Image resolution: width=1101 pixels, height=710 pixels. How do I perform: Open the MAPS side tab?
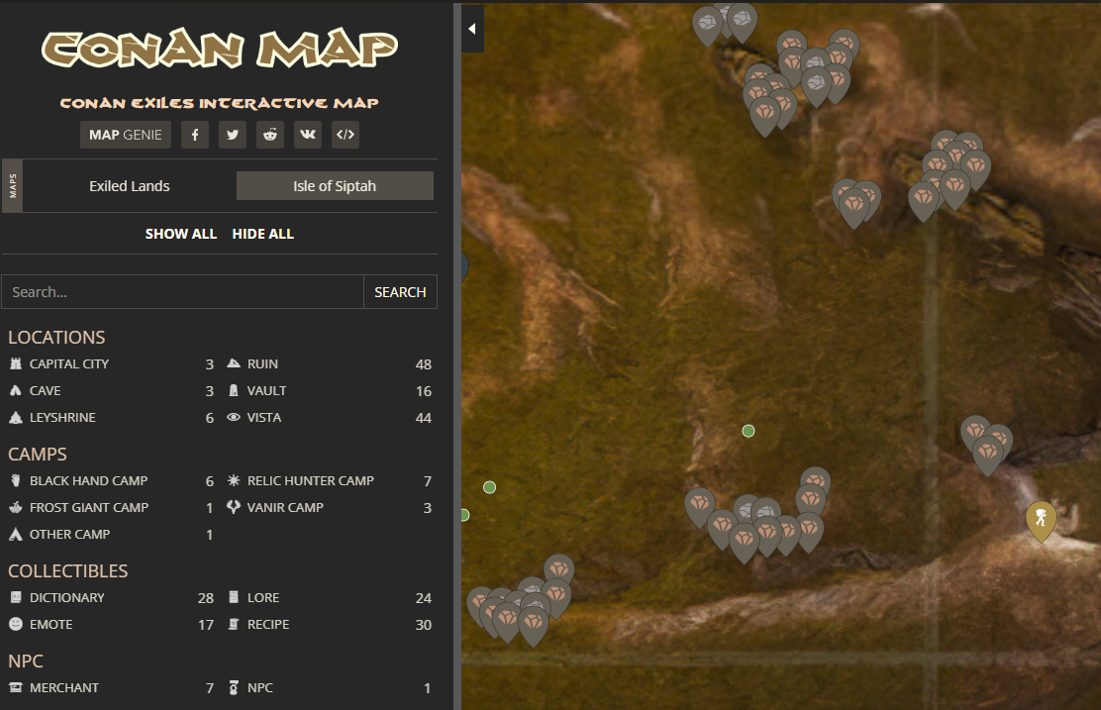(11, 185)
